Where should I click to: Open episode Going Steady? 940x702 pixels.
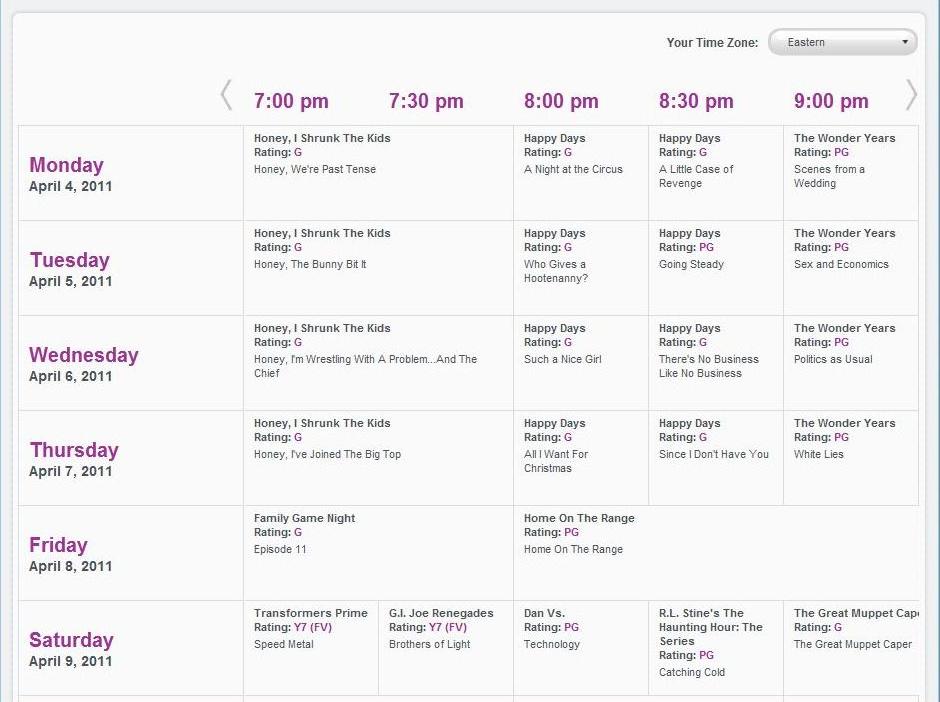pos(691,264)
